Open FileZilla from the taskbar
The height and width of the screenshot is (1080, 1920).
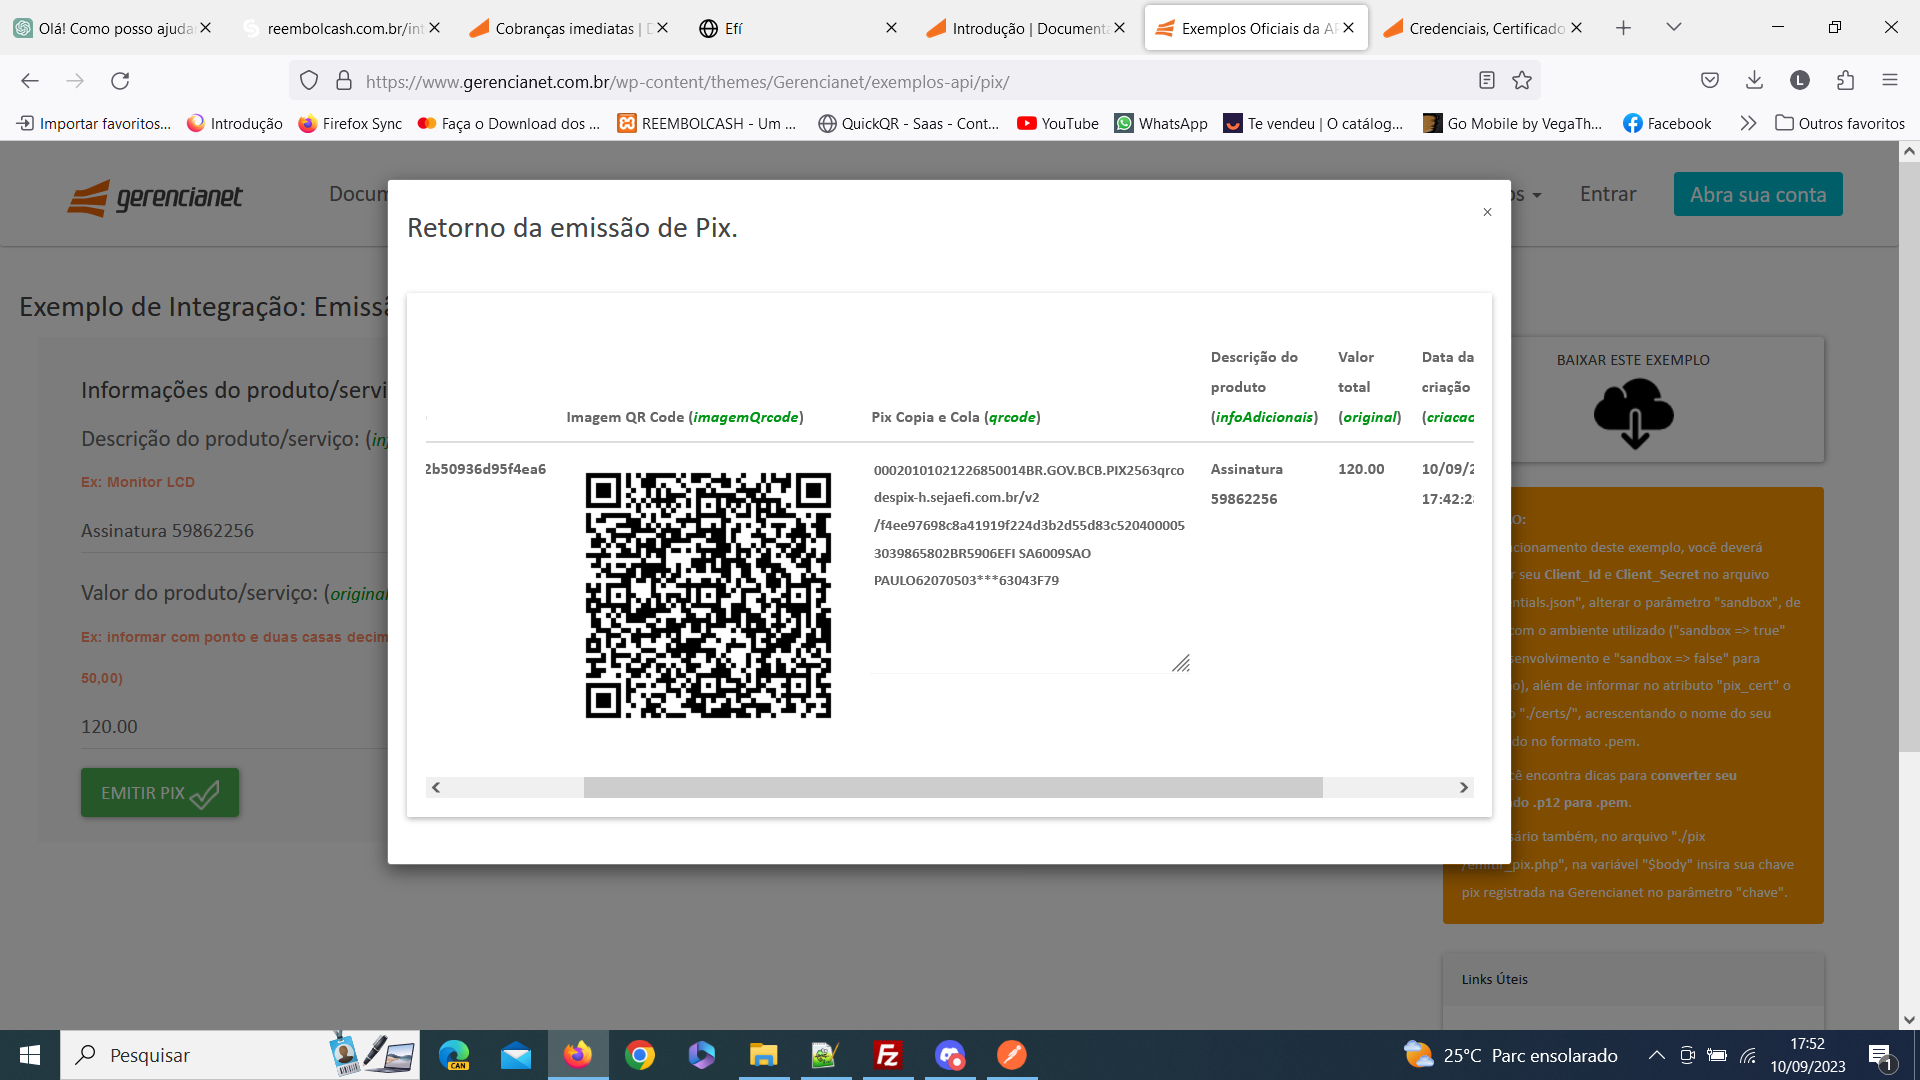(x=888, y=1055)
